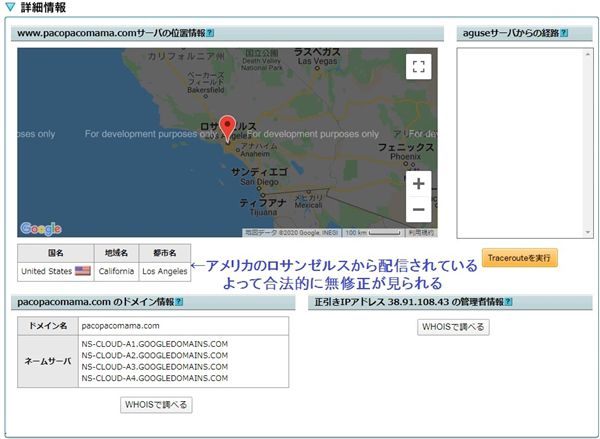The height and width of the screenshot is (439, 600).
Task: Click San Diego label on map
Action: (x=259, y=182)
